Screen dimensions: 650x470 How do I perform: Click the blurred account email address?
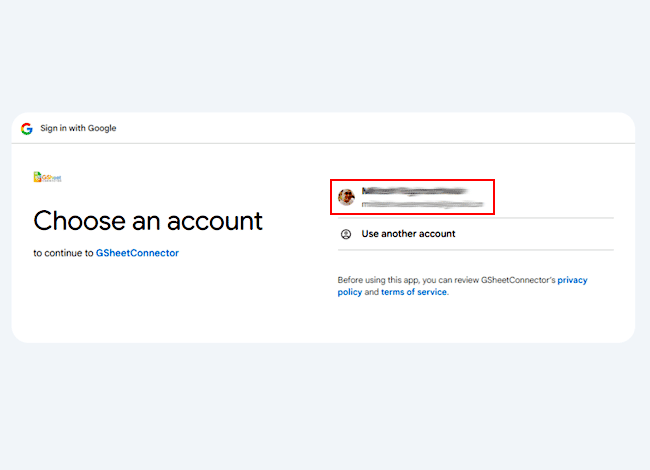420,204
